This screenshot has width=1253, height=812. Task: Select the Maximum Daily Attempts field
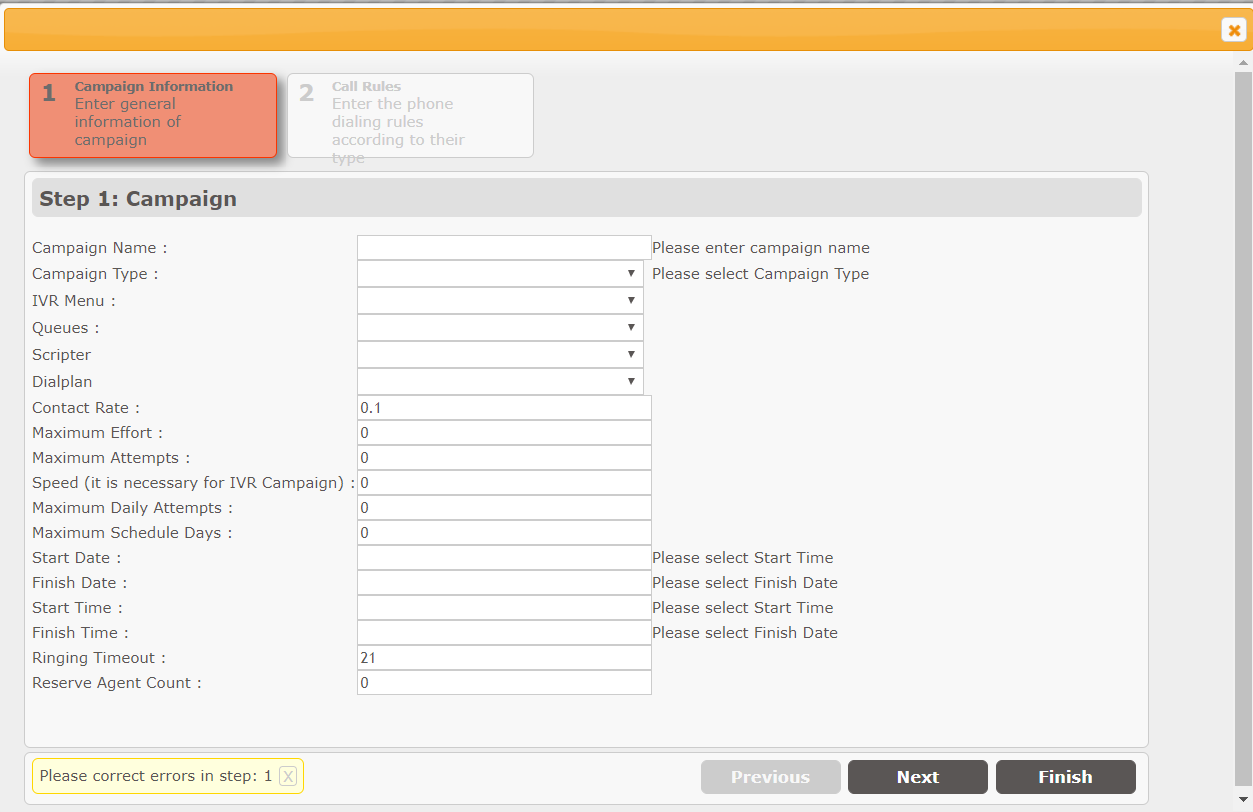(x=504, y=508)
